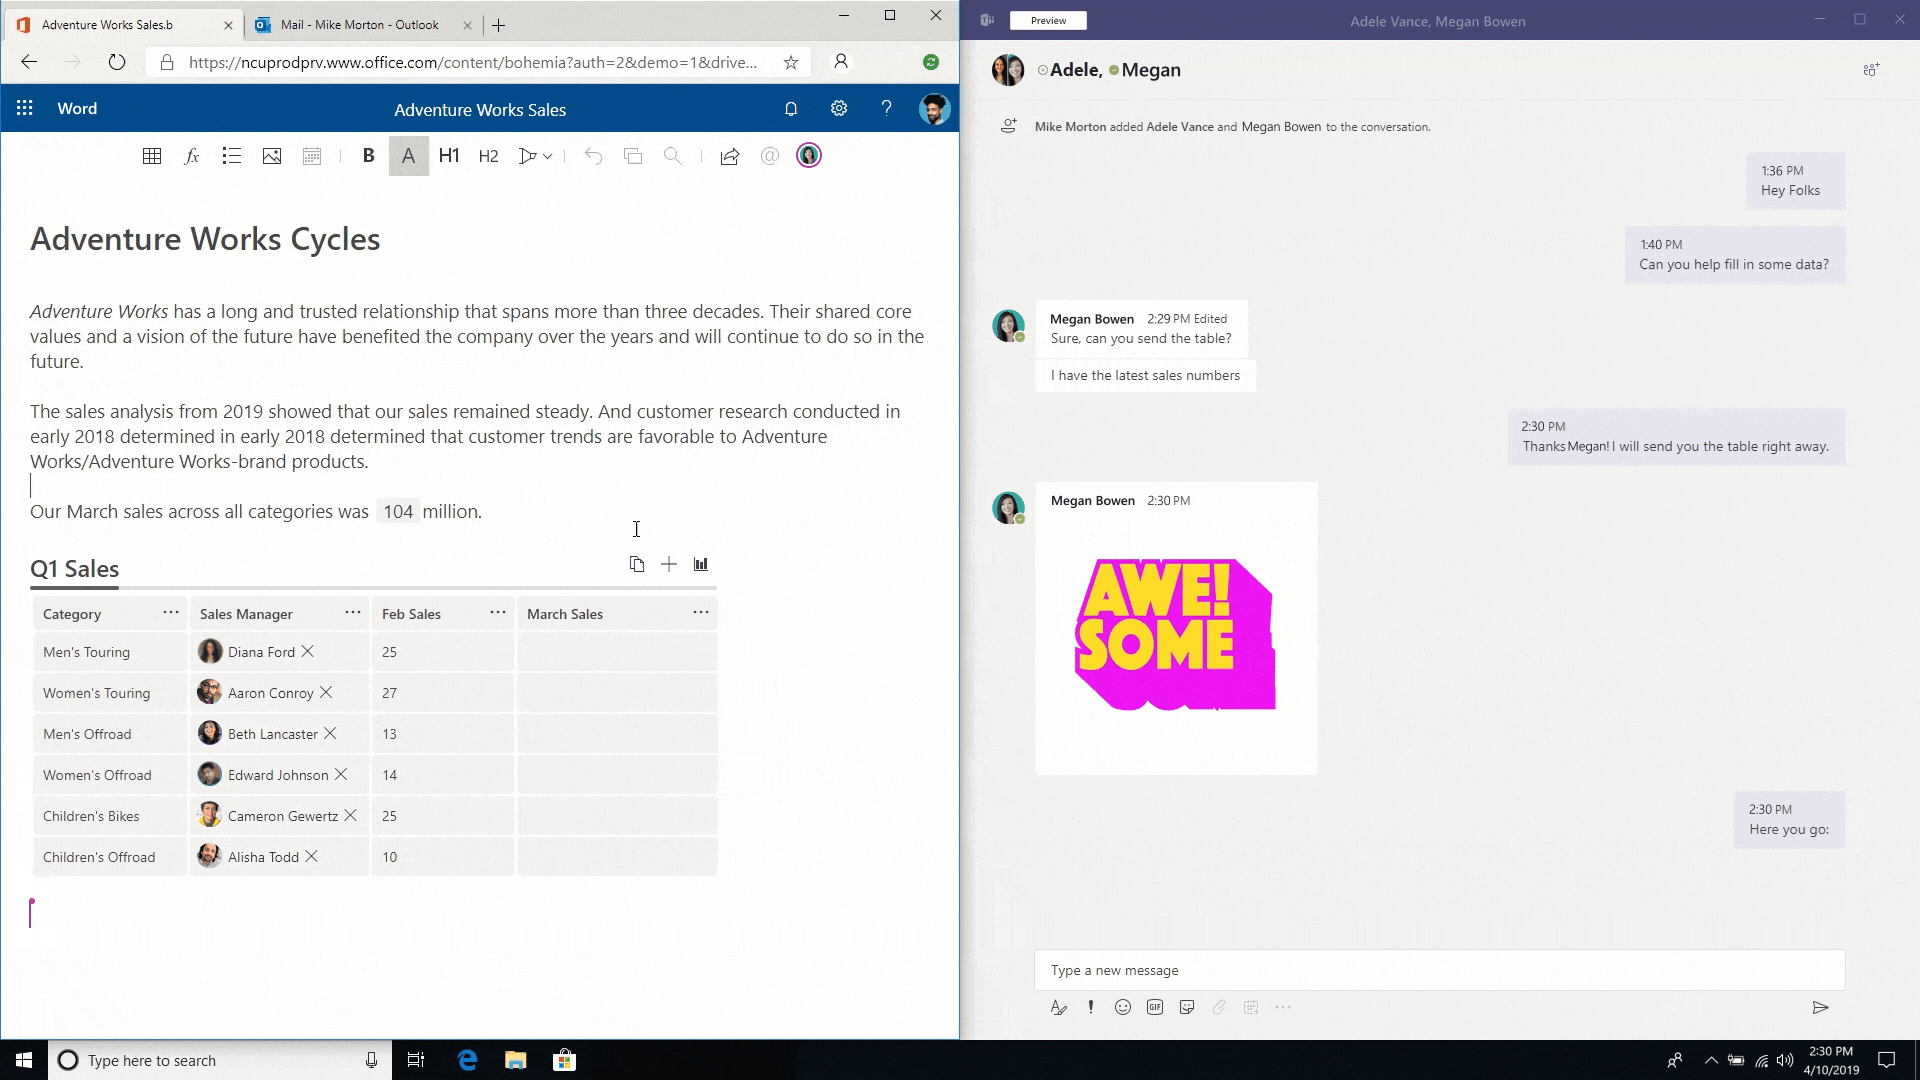Insert a chart for the Q1 Sales table

click(x=701, y=564)
